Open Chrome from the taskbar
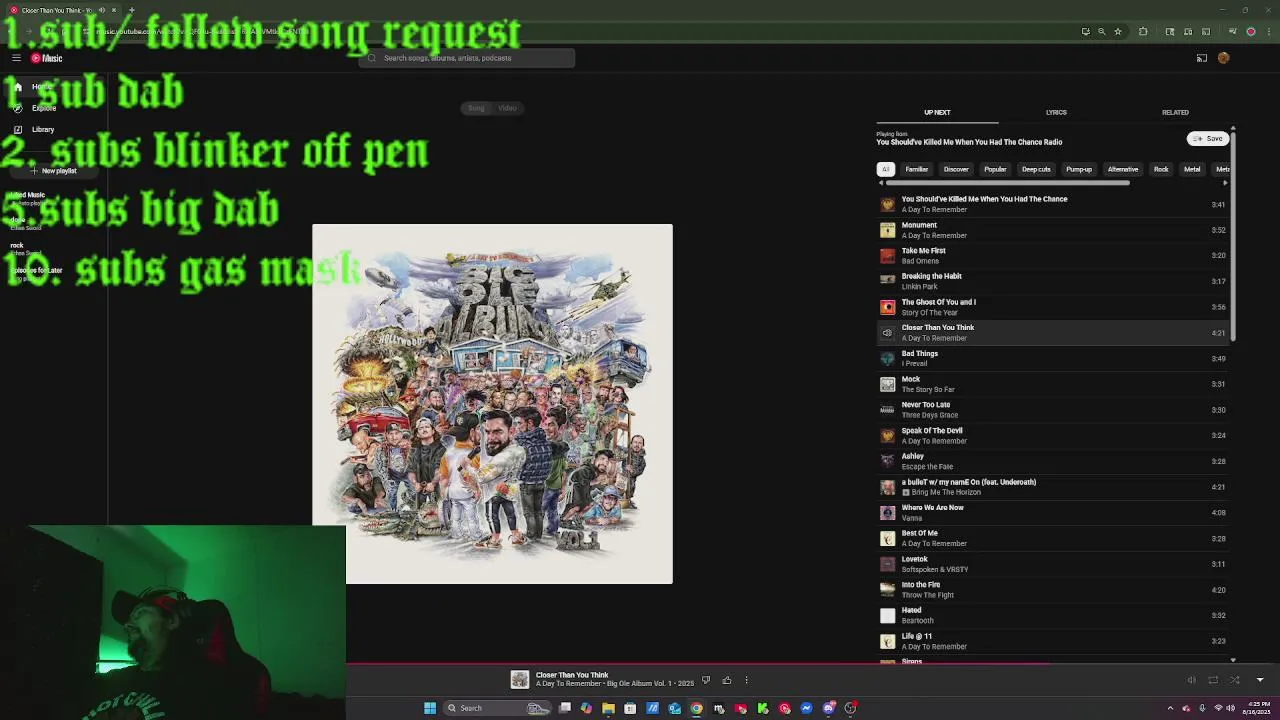This screenshot has height=720, width=1280. (x=697, y=708)
